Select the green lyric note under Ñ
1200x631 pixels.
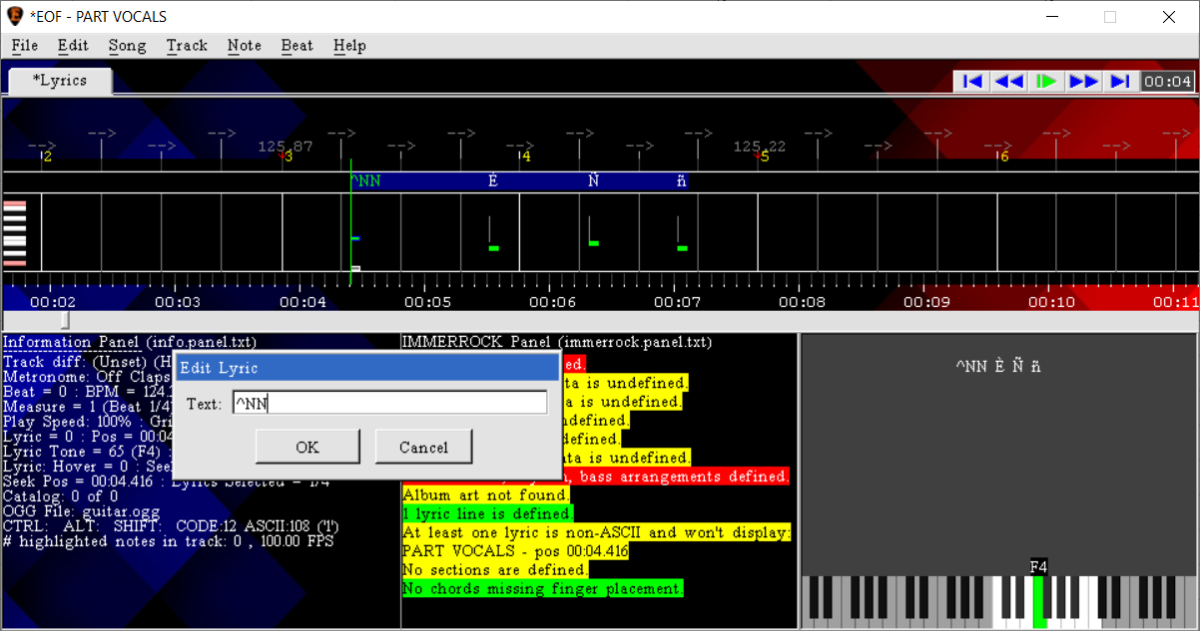(x=594, y=243)
